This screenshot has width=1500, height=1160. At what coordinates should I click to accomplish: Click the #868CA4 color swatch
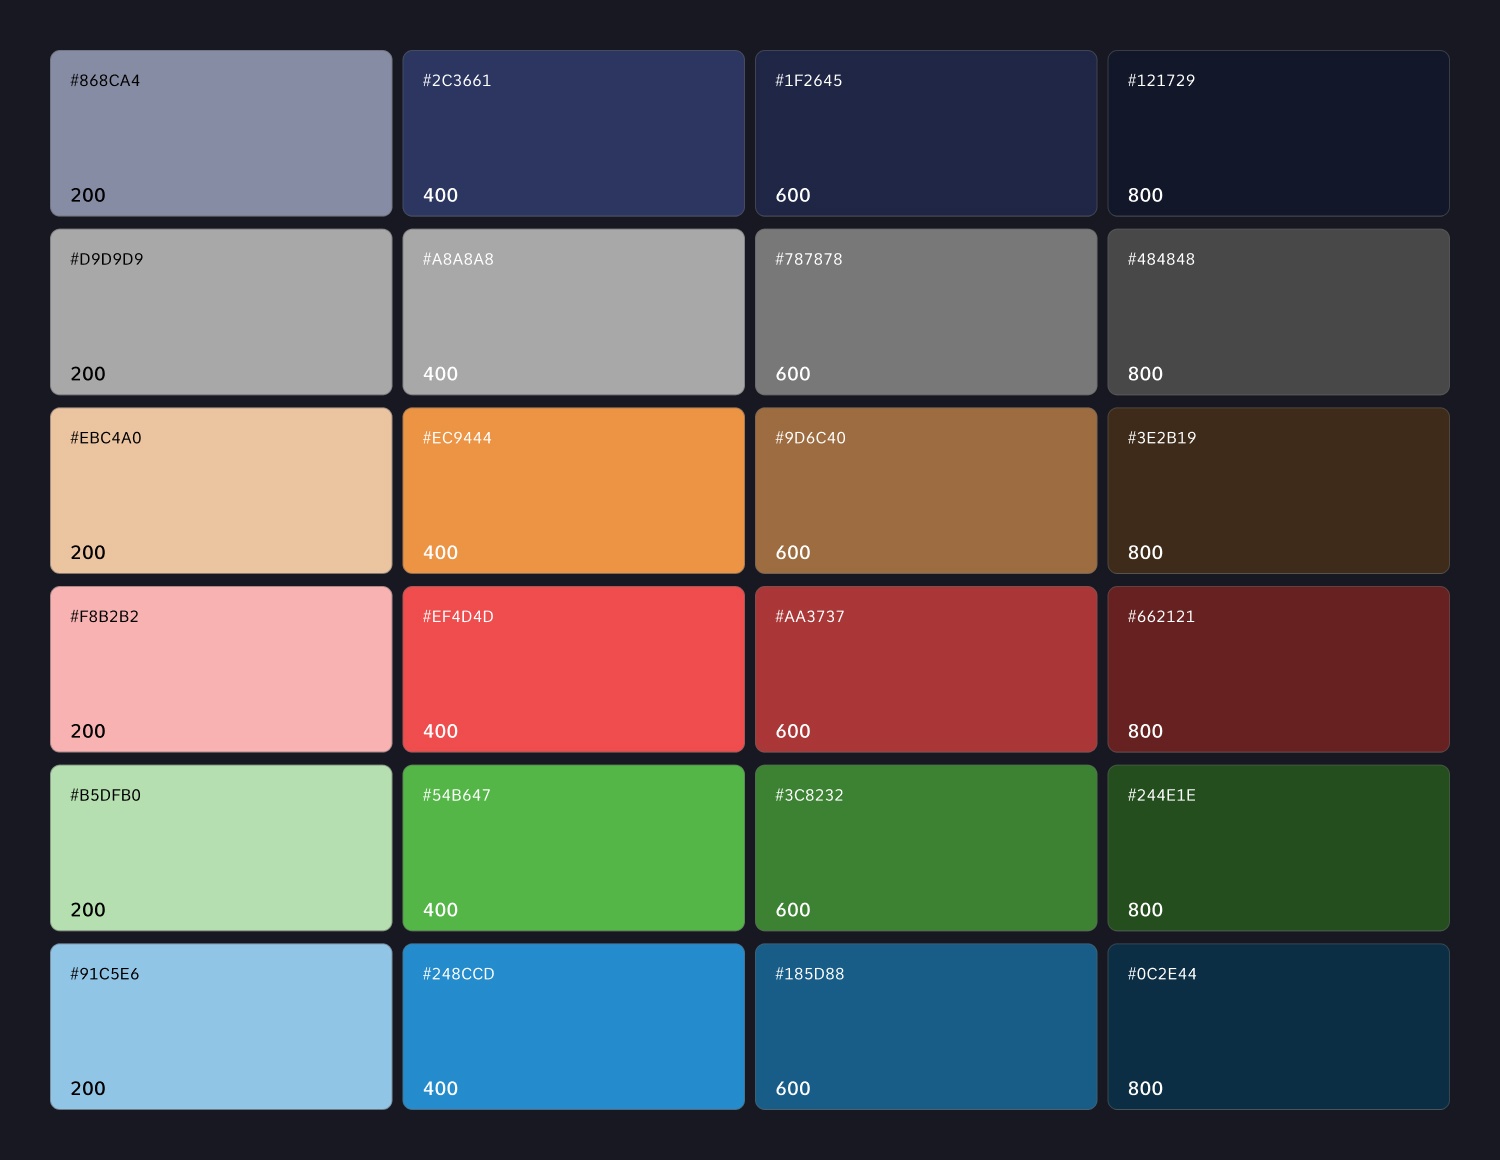(221, 133)
